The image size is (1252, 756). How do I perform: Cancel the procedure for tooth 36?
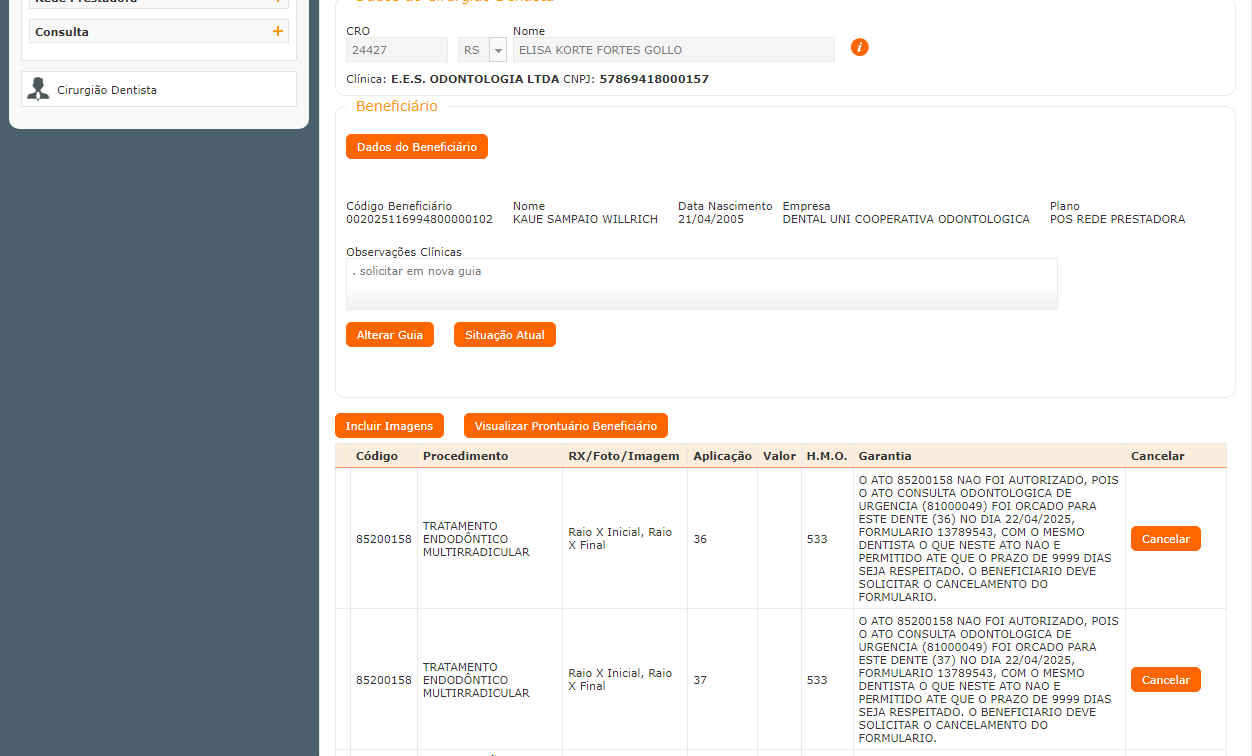click(1165, 539)
